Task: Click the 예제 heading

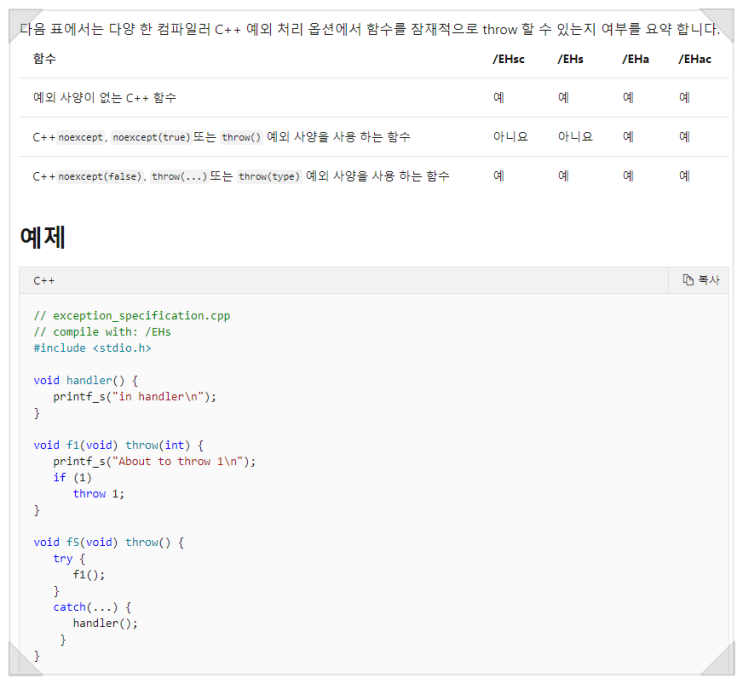Action: tap(43, 237)
